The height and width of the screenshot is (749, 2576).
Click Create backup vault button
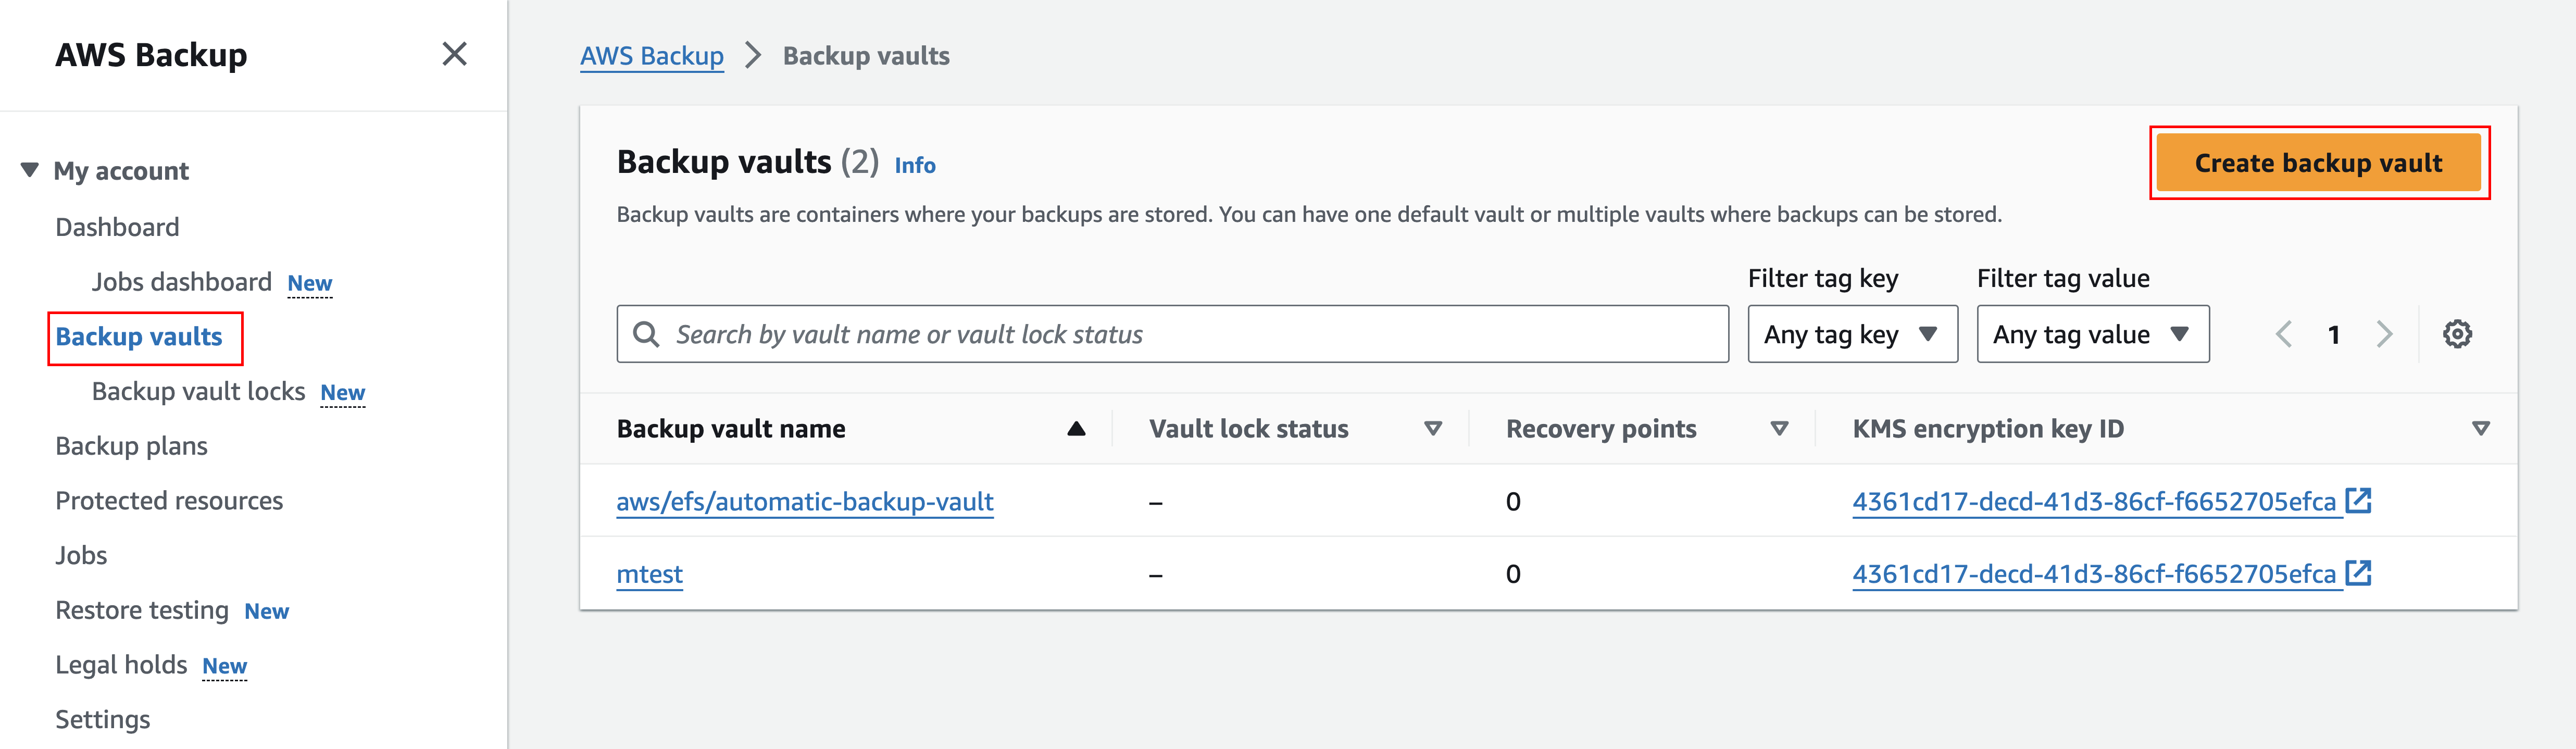coord(2317,163)
